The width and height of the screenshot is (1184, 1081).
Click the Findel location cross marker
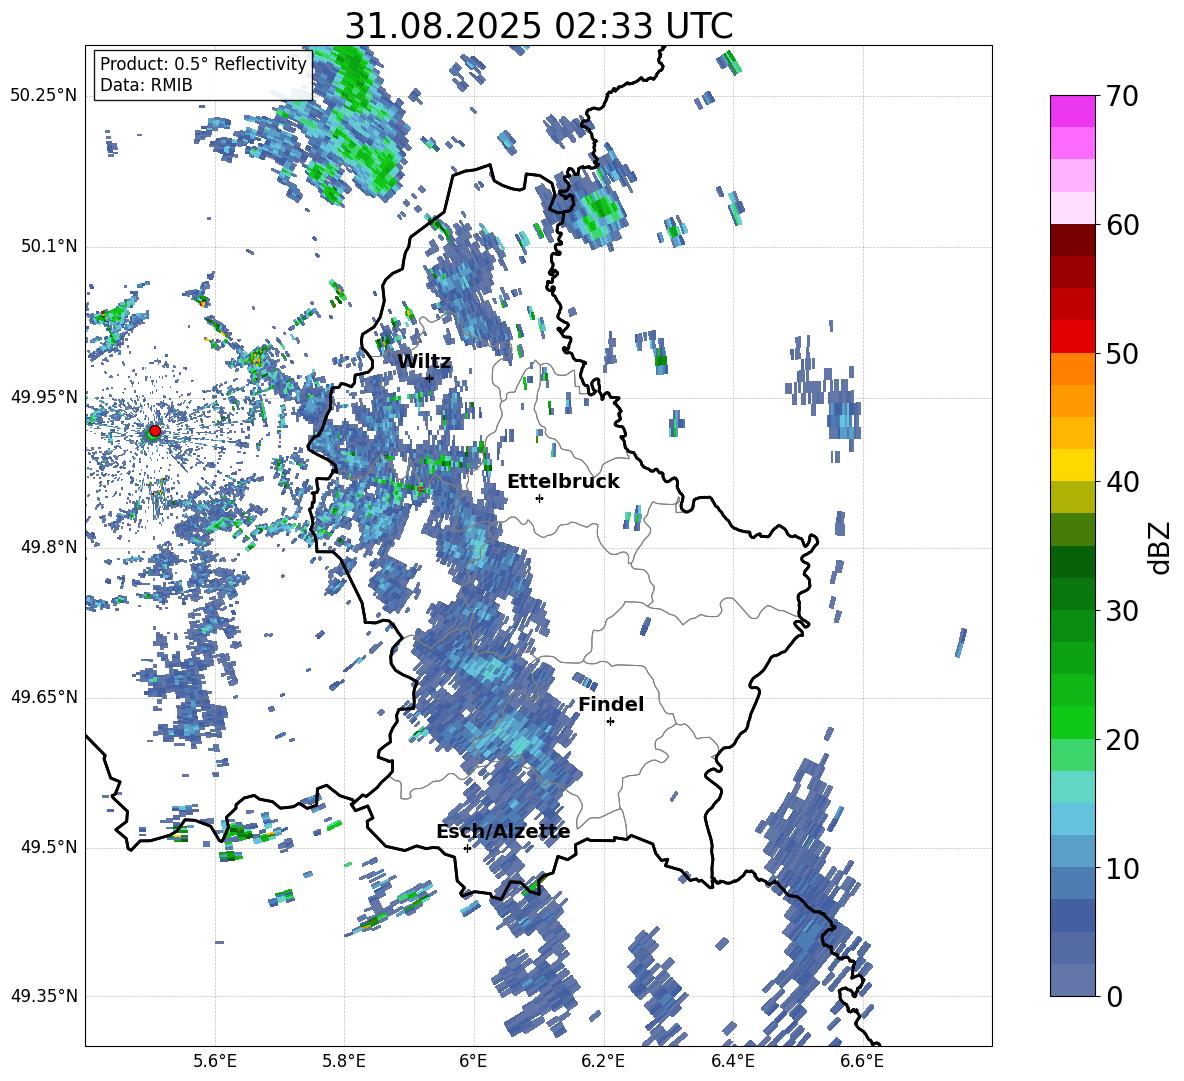click(x=610, y=722)
